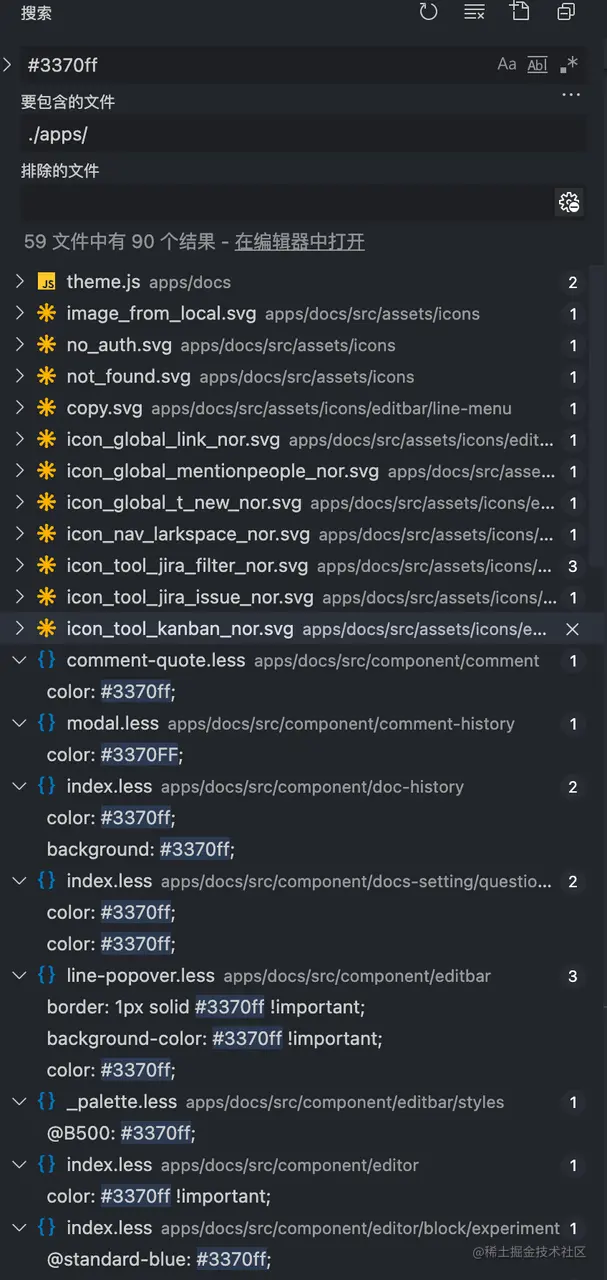
Task: Click the files to exclude field
Action: coord(288,203)
